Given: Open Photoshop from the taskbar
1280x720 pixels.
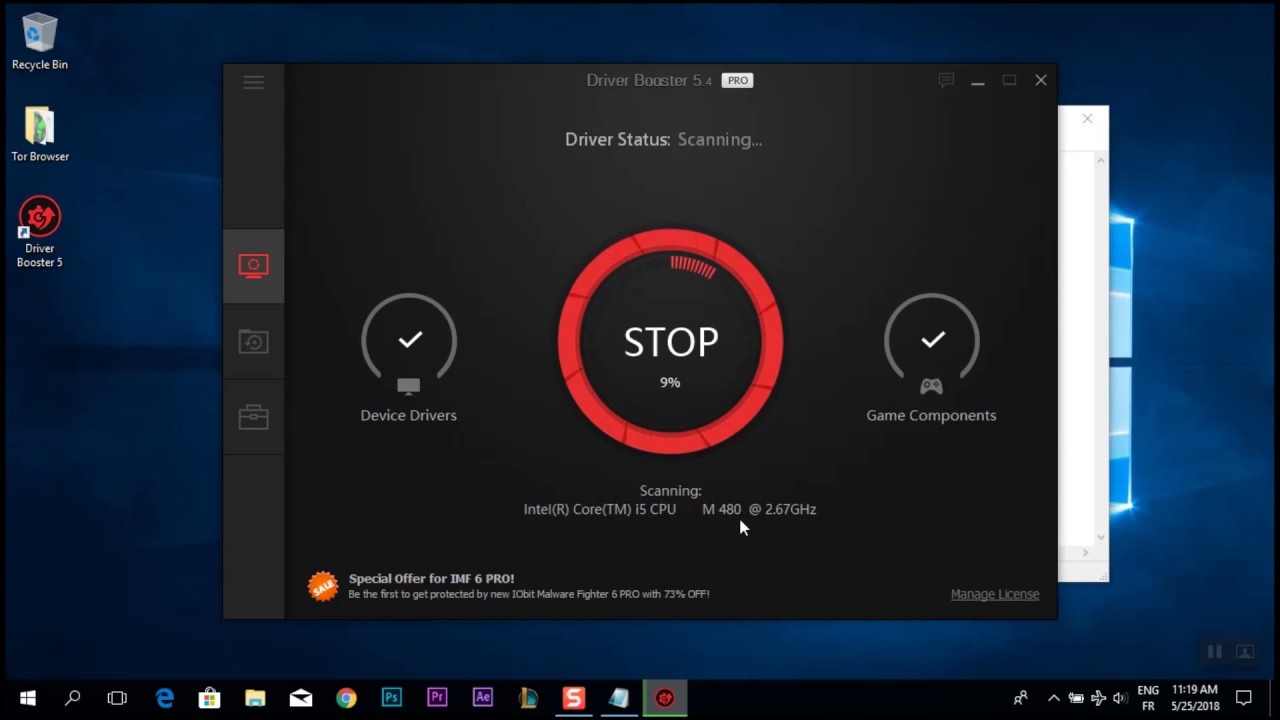Looking at the screenshot, I should point(391,698).
